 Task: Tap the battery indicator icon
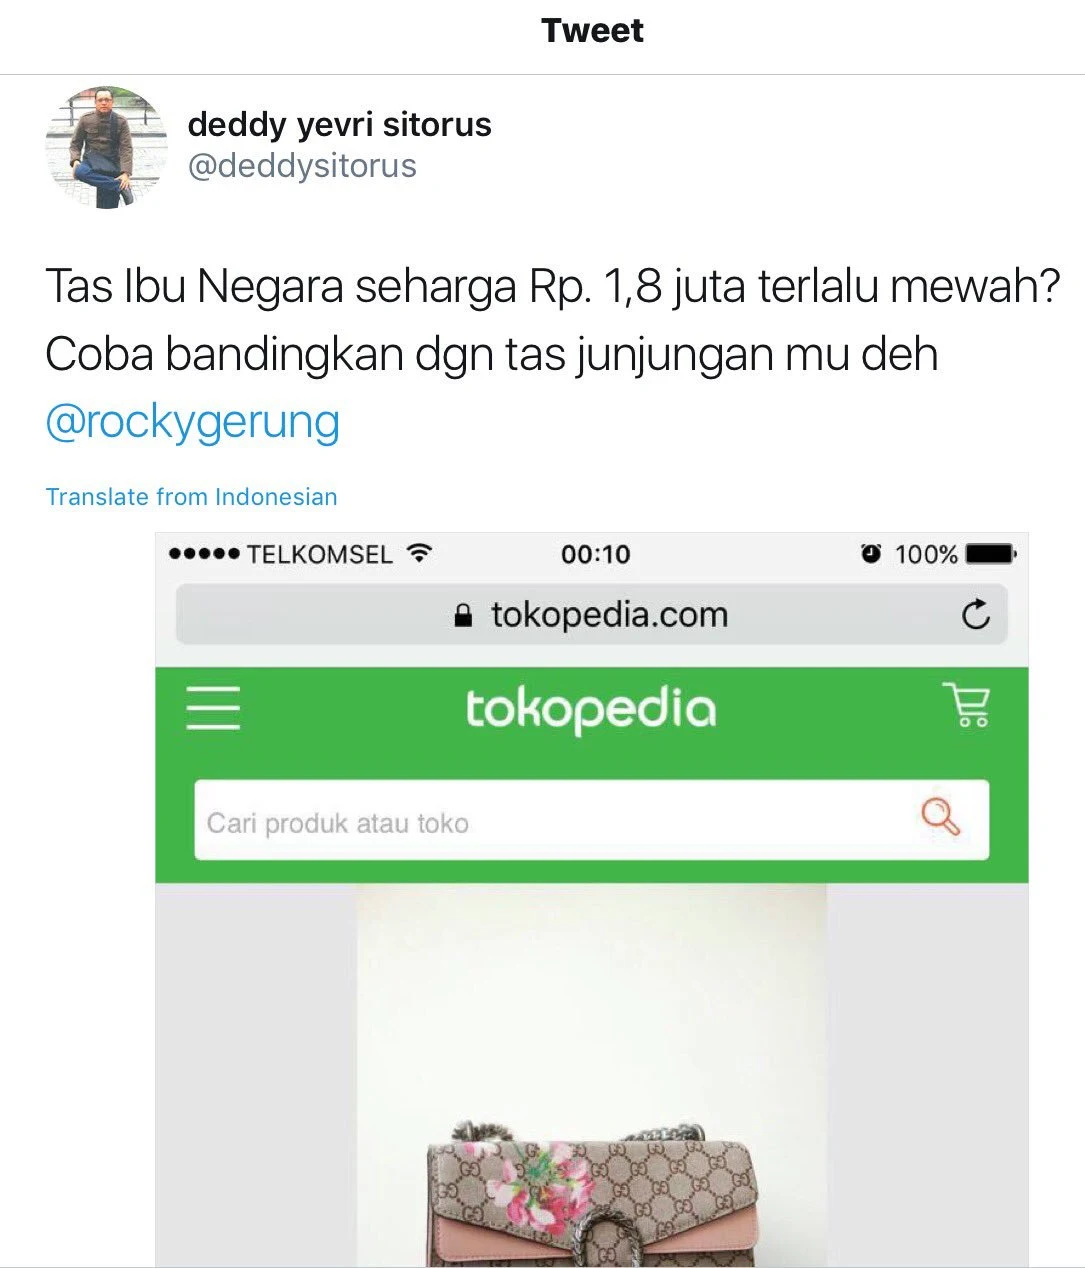(990, 553)
